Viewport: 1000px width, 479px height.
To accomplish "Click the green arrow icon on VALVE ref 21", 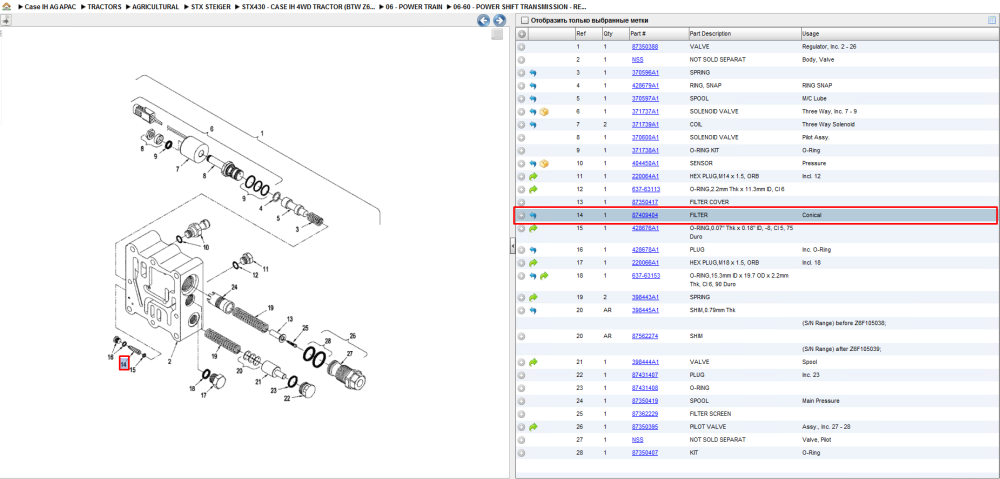I will (x=534, y=362).
